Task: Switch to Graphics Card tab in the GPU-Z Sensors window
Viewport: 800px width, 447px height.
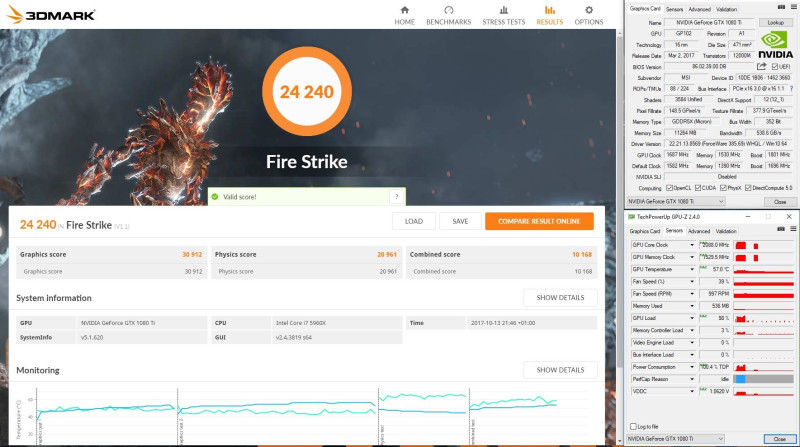Action: [x=645, y=231]
